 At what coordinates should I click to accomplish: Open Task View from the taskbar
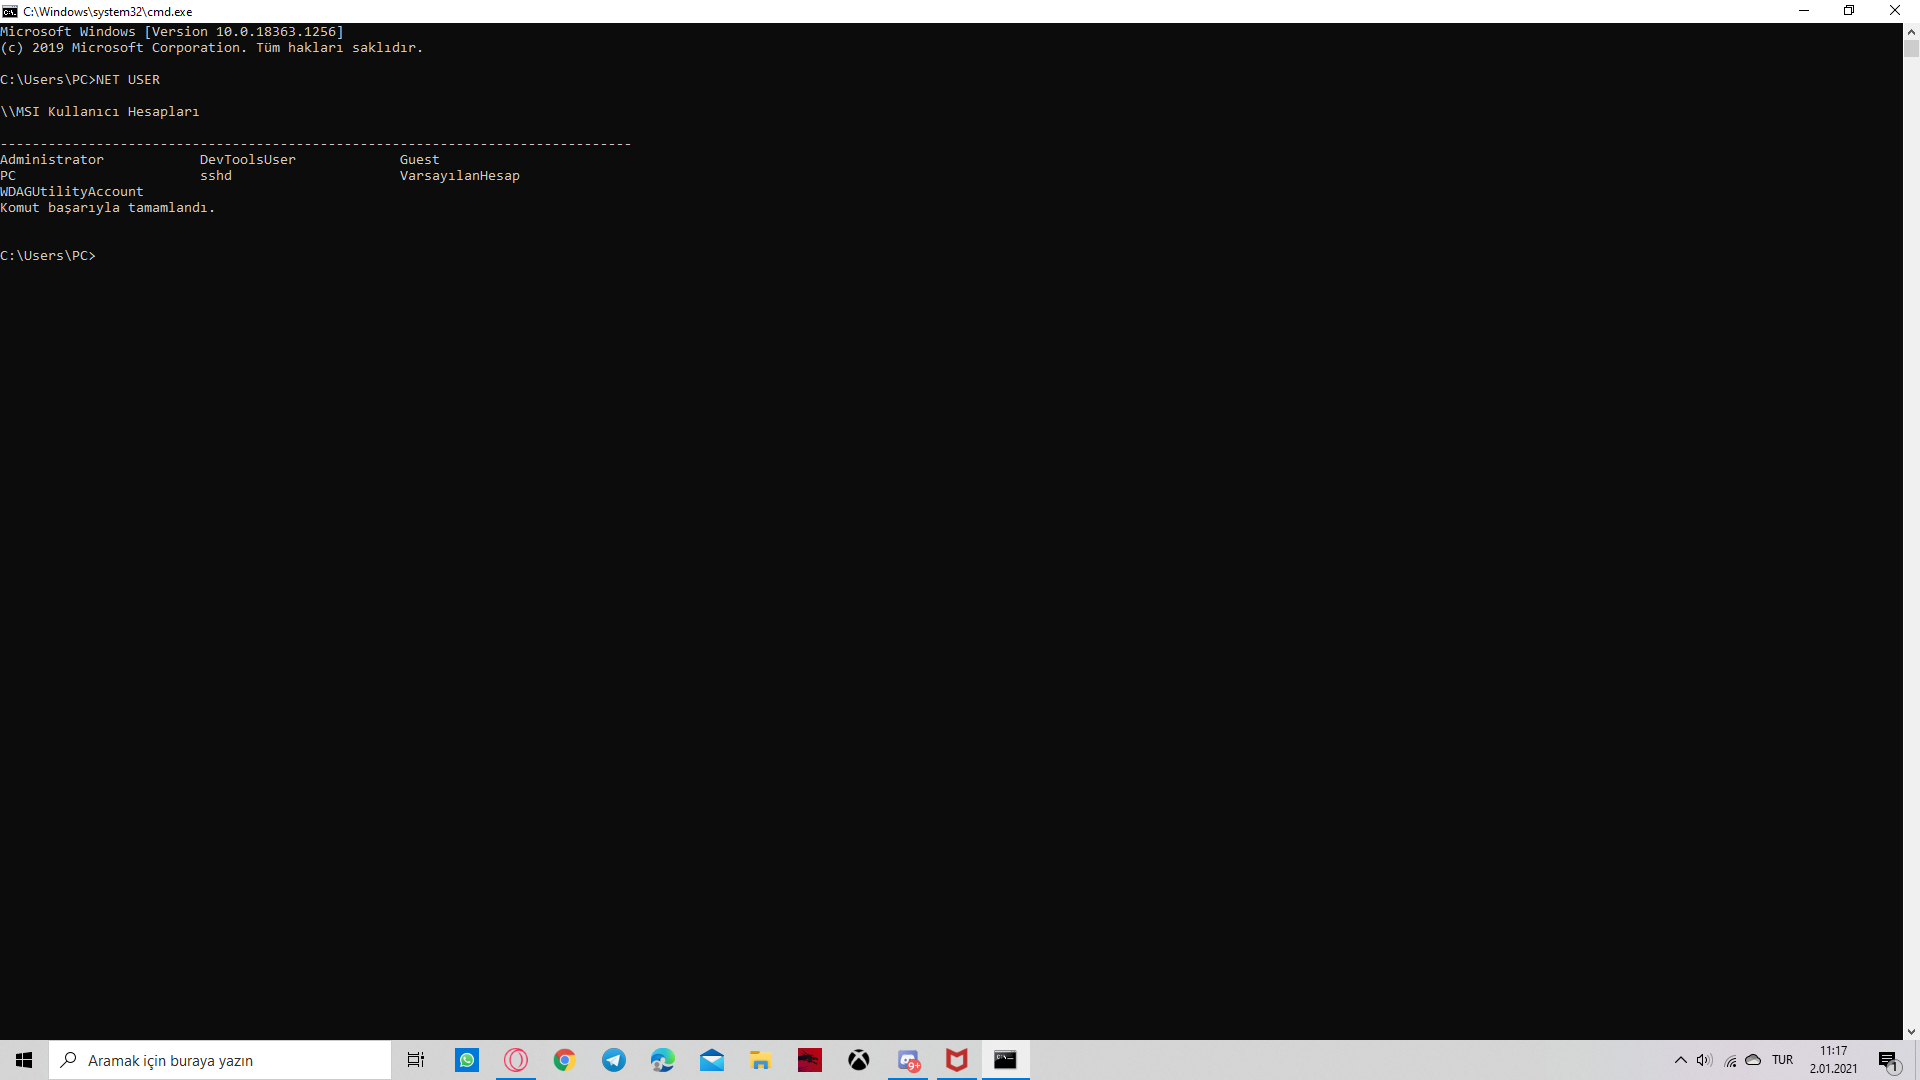tap(416, 1060)
